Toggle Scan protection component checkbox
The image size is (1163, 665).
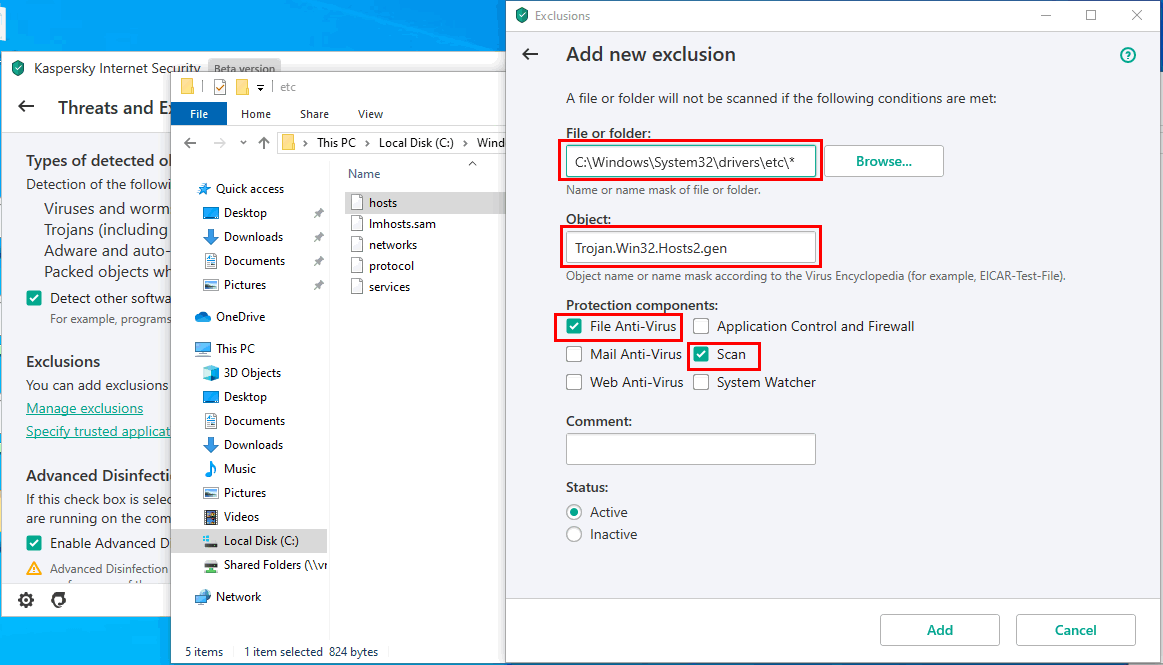(701, 354)
